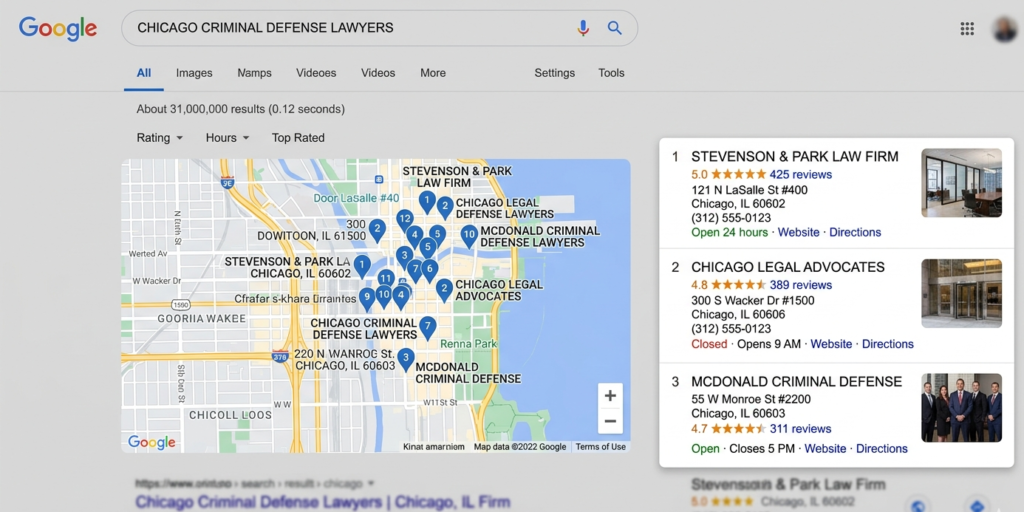Viewport: 1024px width, 512px height.
Task: Zoom out on the map with minus button
Action: coord(610,421)
